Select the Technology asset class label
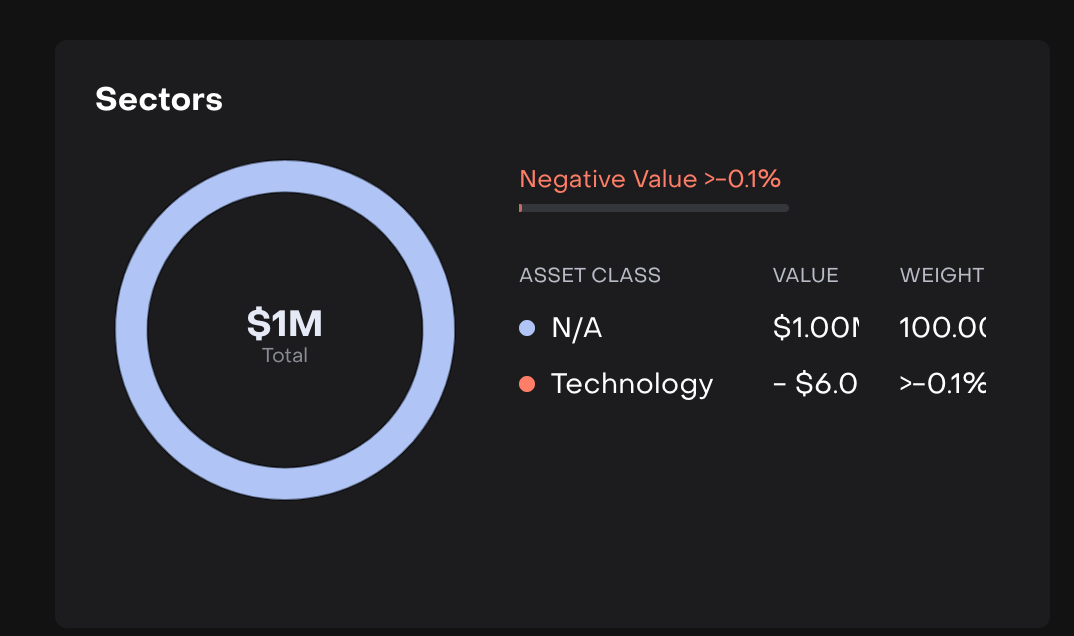Screen dimensions: 1074x636 (x=632, y=384)
